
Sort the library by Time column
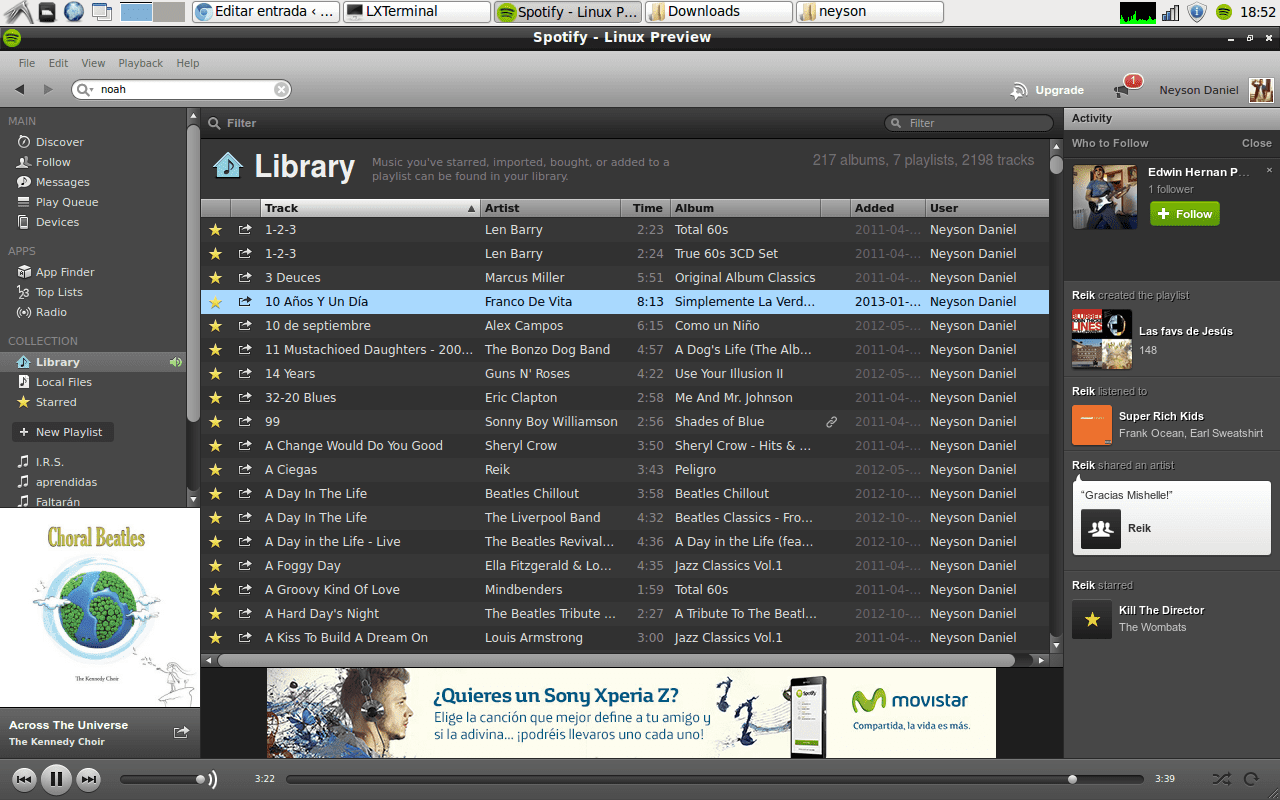pos(645,208)
